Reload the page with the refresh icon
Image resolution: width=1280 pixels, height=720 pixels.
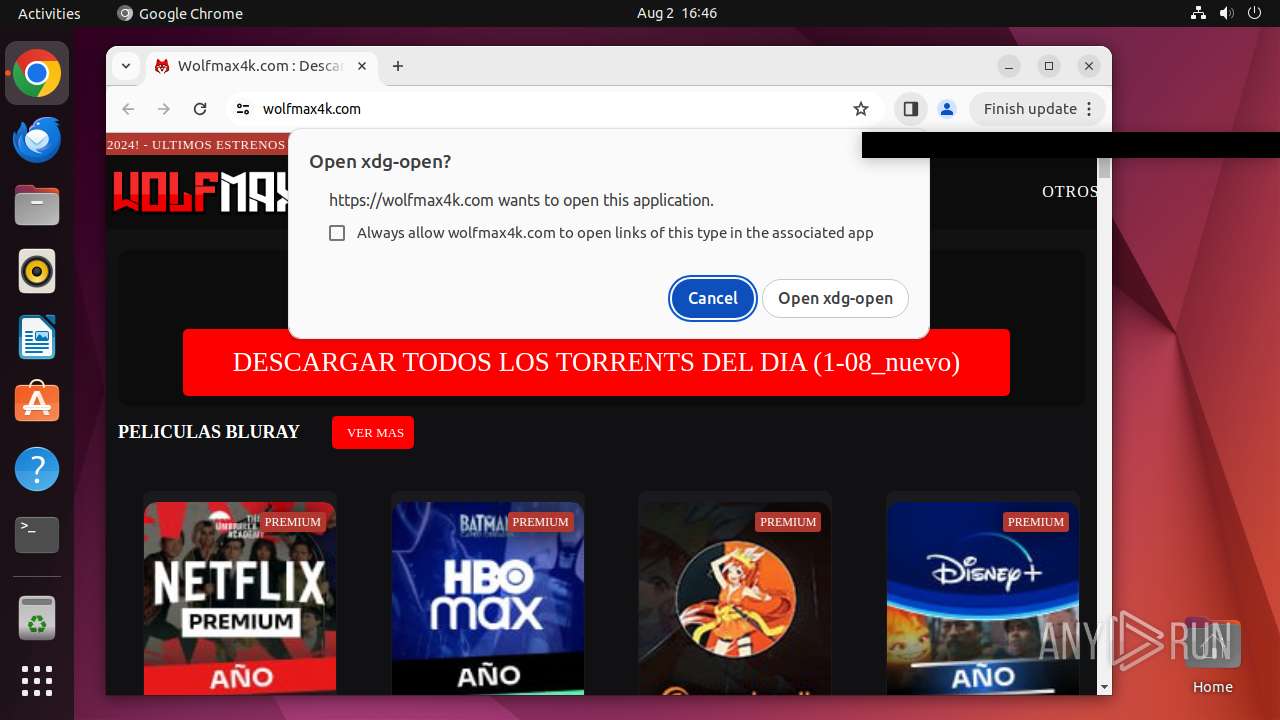tap(200, 109)
